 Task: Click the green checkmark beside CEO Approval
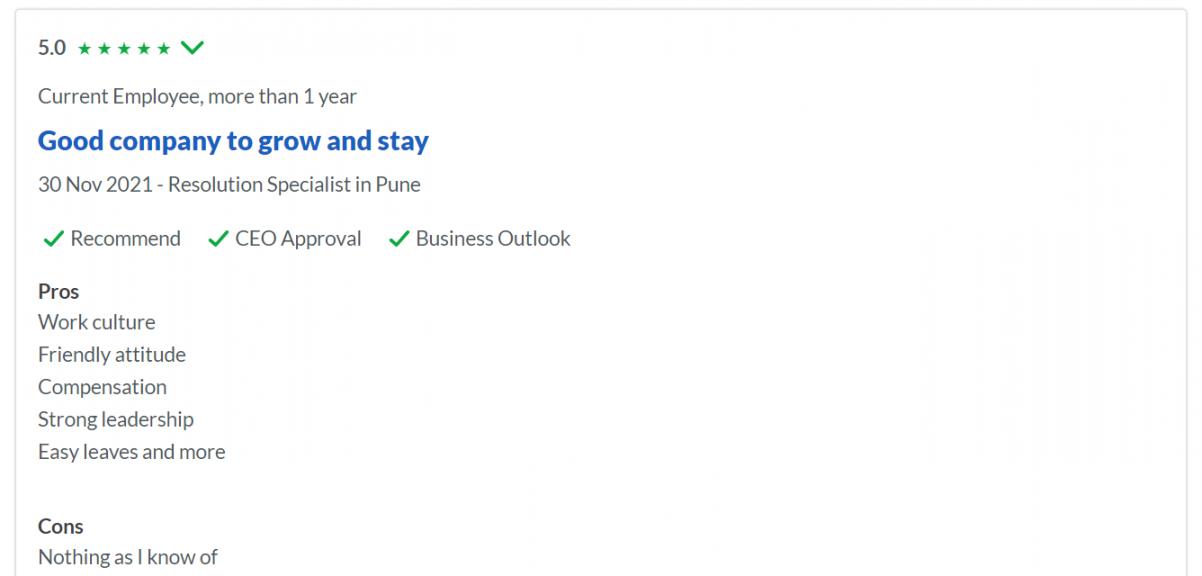pos(217,239)
